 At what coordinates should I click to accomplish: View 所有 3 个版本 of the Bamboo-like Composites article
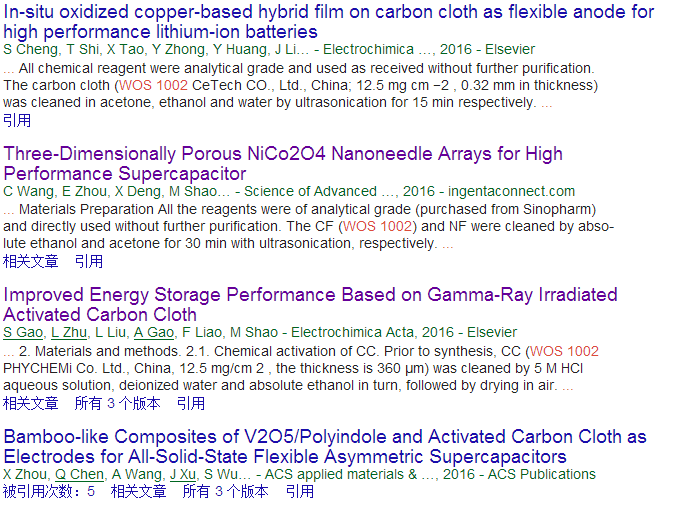[225, 491]
